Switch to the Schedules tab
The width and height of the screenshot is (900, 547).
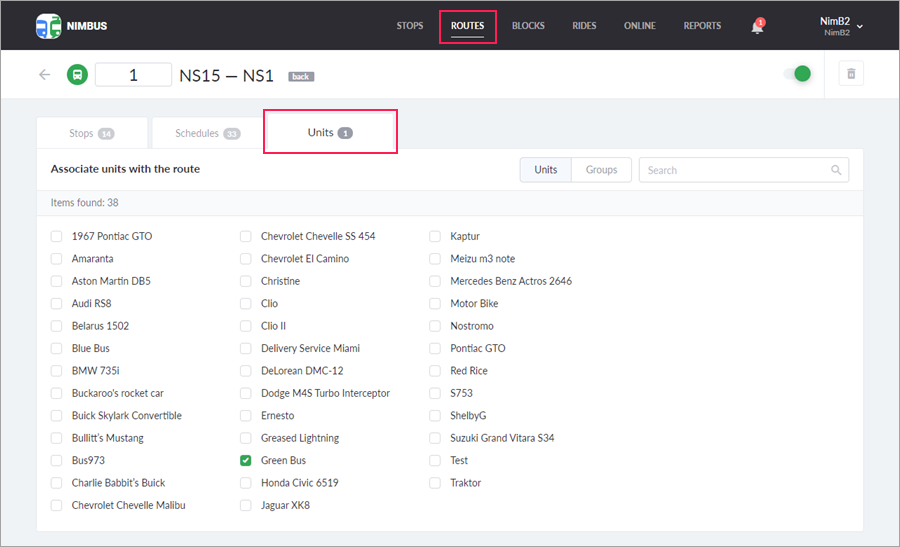click(207, 134)
